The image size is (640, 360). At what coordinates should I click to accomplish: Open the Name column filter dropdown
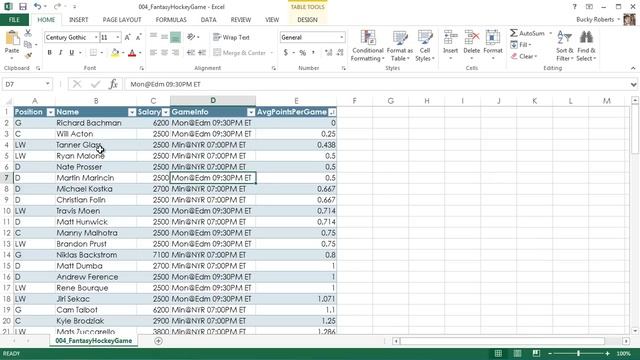coord(132,112)
